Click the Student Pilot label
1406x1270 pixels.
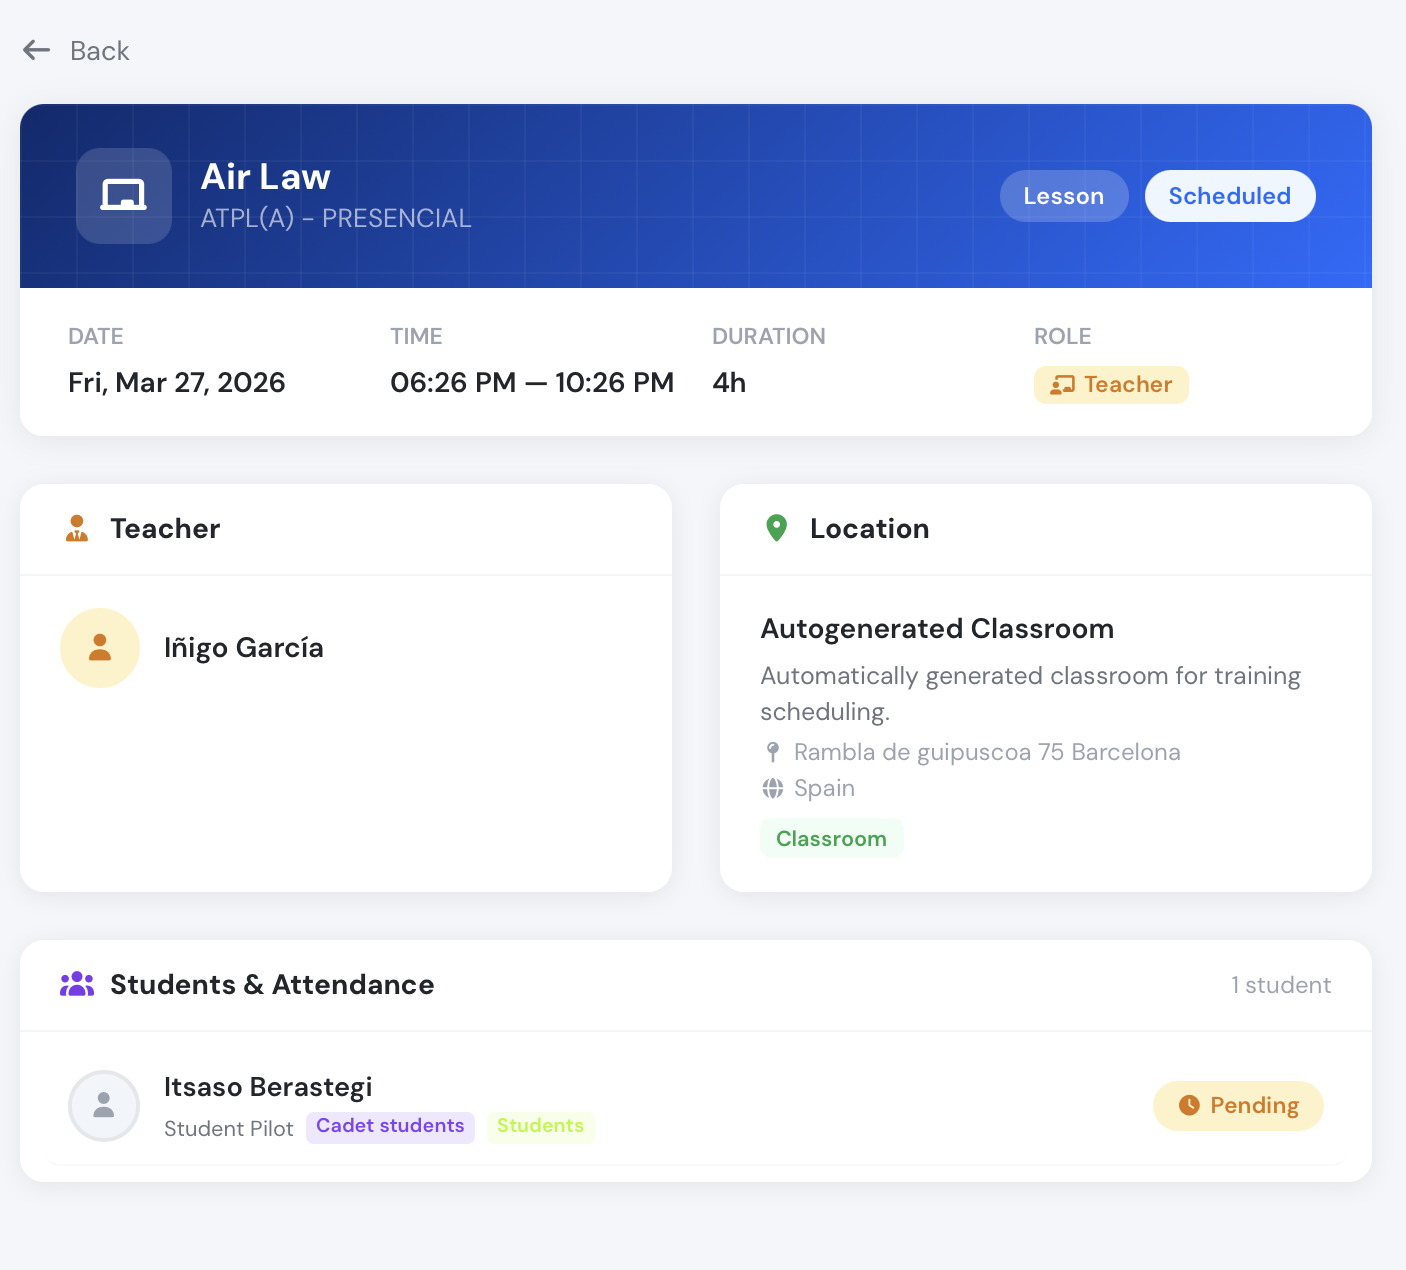click(229, 1128)
